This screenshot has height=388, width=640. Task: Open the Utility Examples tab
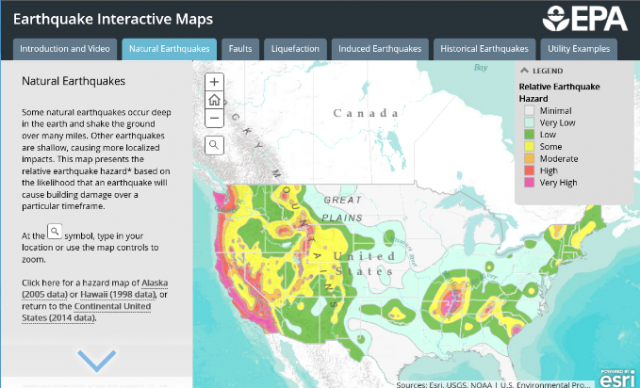point(579,49)
